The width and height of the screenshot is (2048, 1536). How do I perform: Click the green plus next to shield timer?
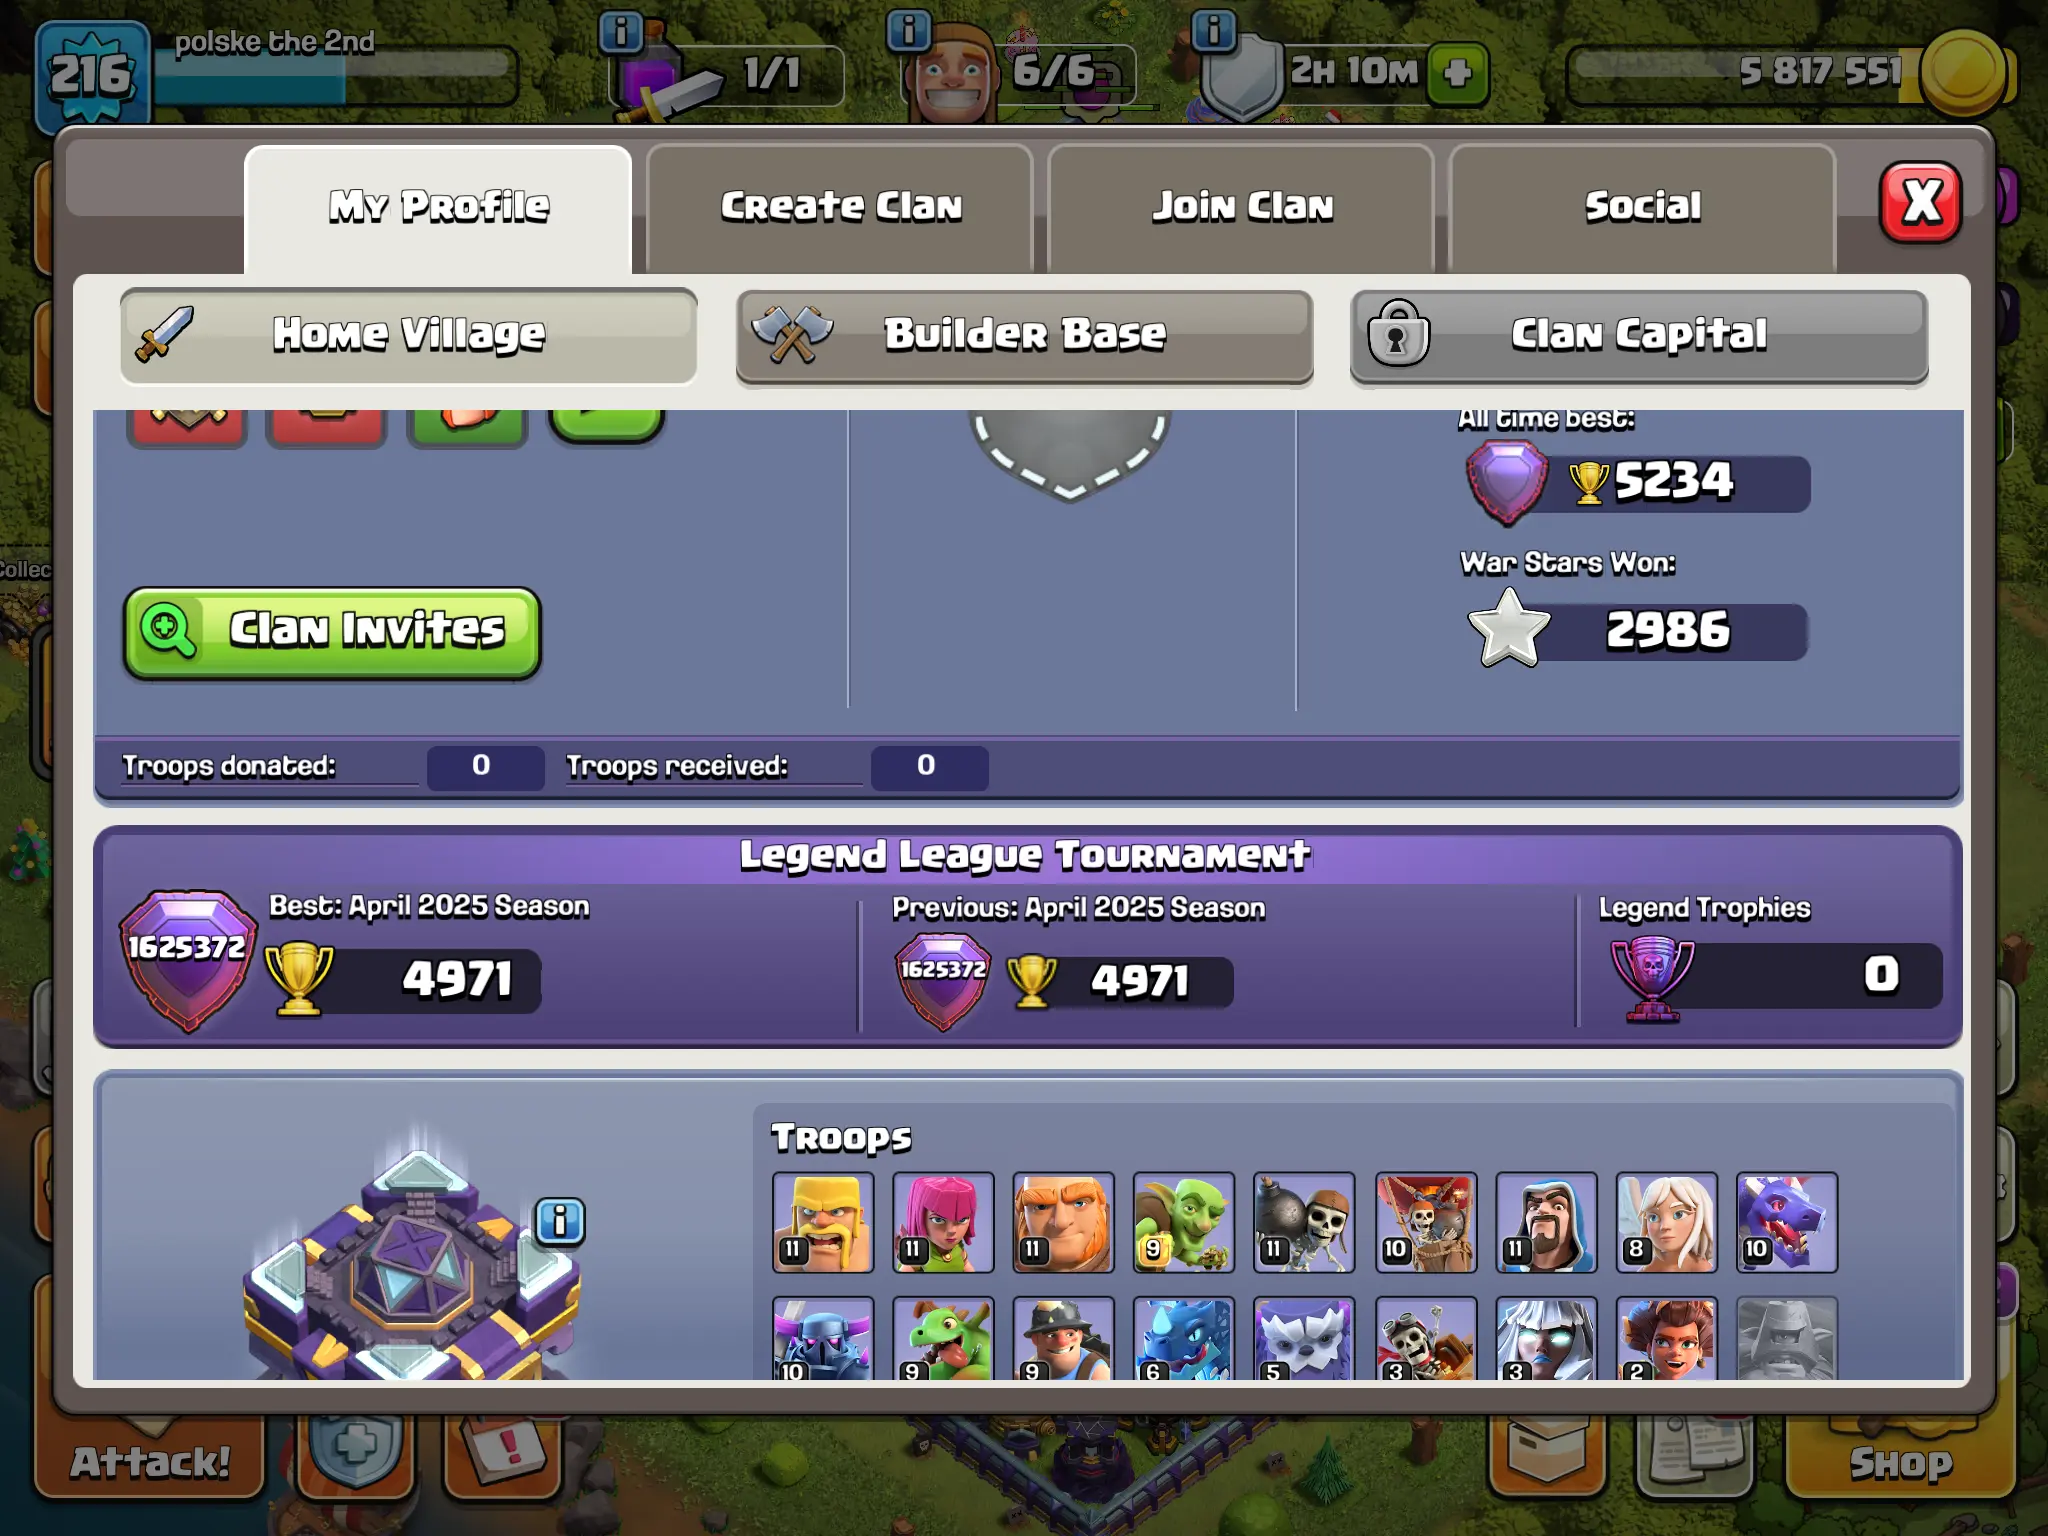click(1457, 73)
